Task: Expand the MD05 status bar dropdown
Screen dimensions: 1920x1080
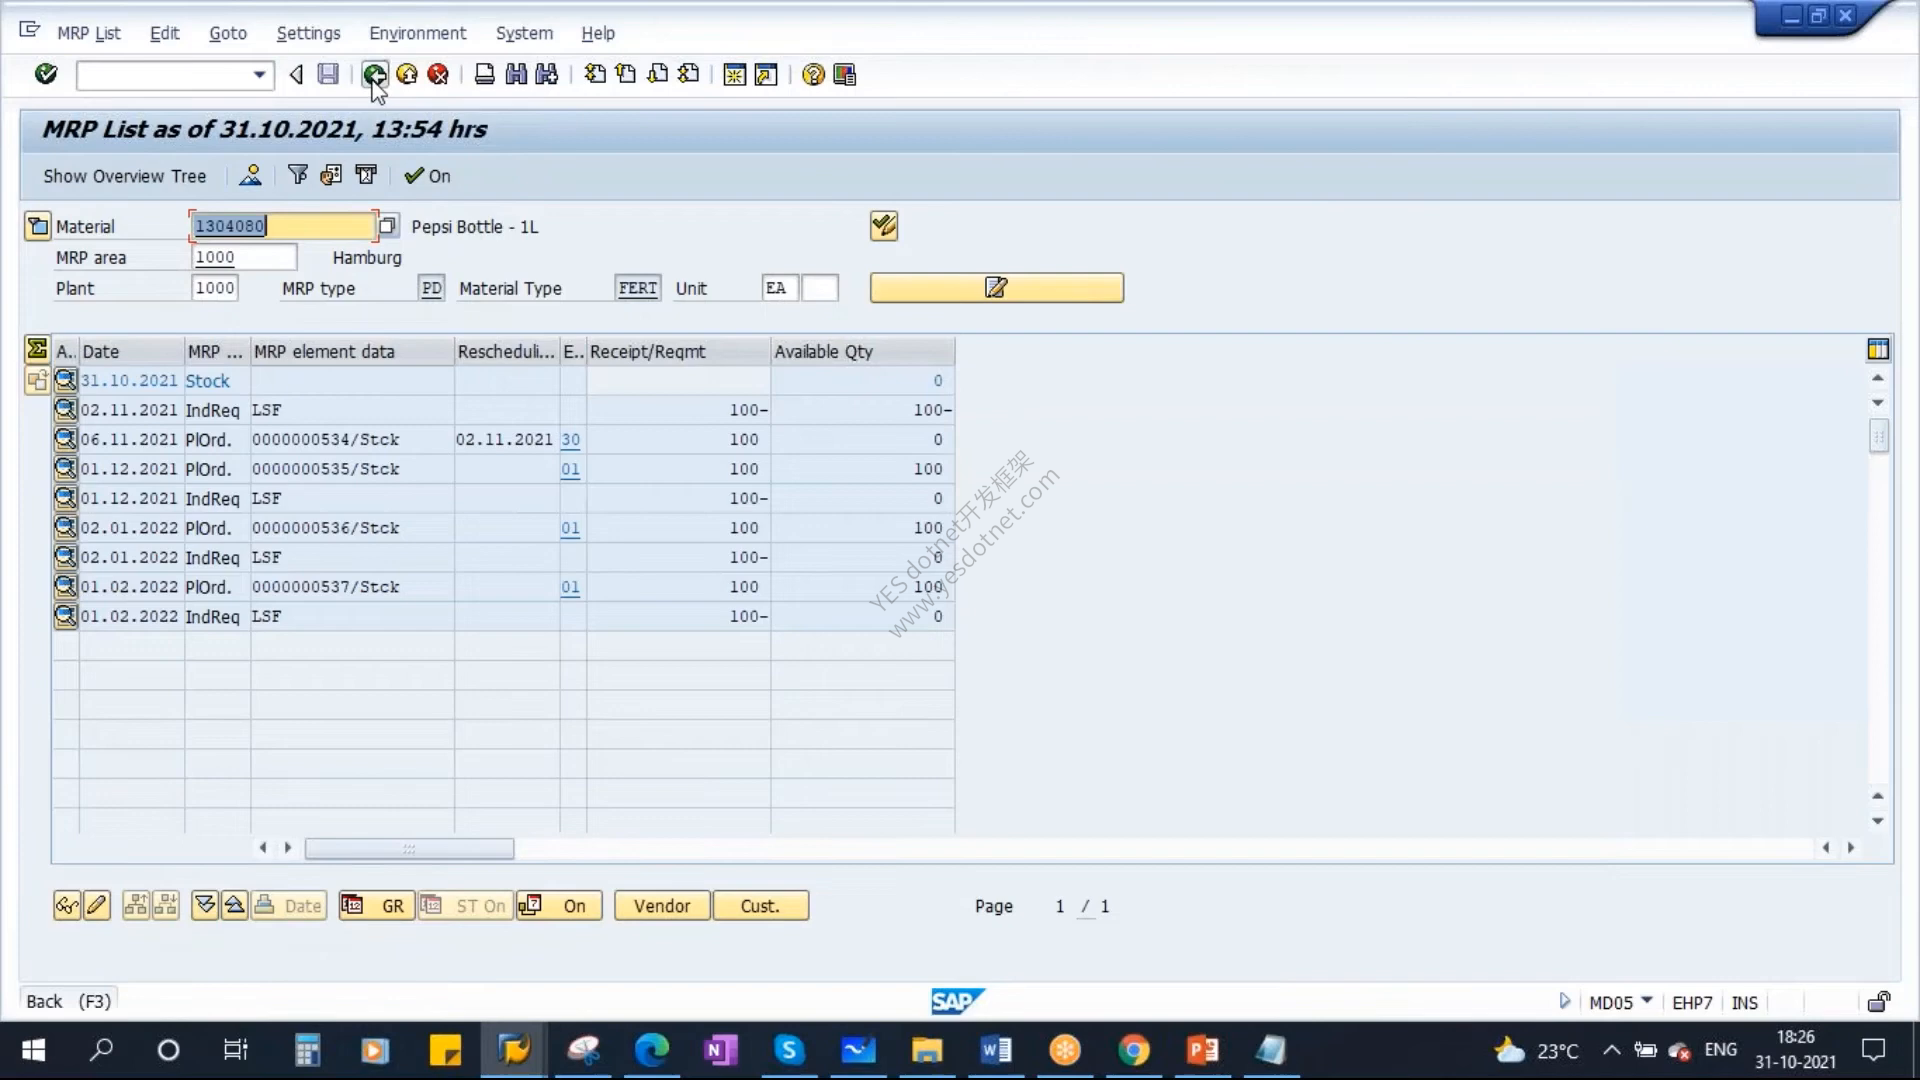Action: [1647, 1001]
